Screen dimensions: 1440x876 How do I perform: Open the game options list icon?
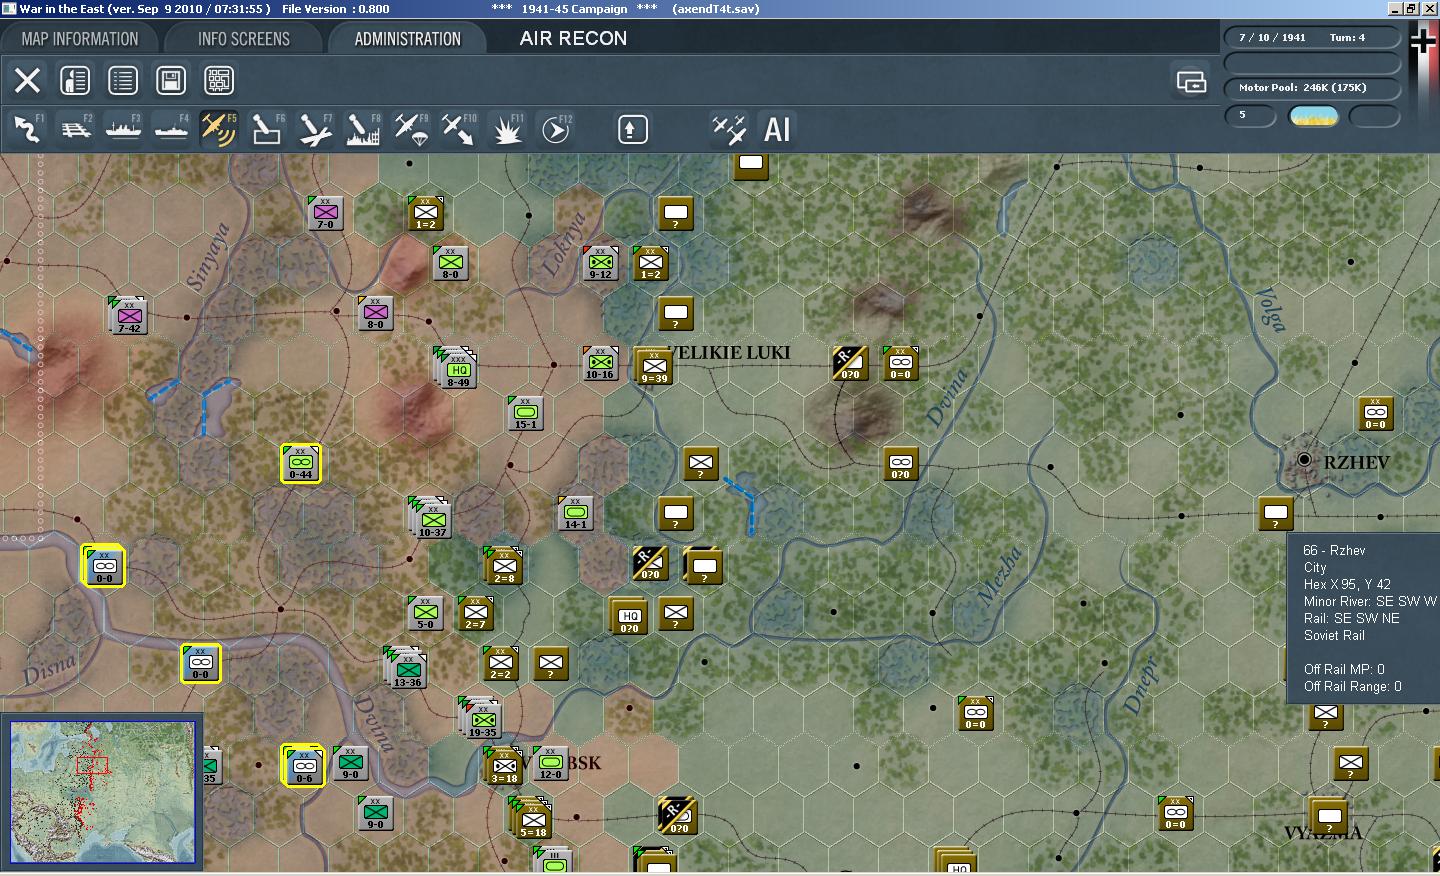pos(123,80)
